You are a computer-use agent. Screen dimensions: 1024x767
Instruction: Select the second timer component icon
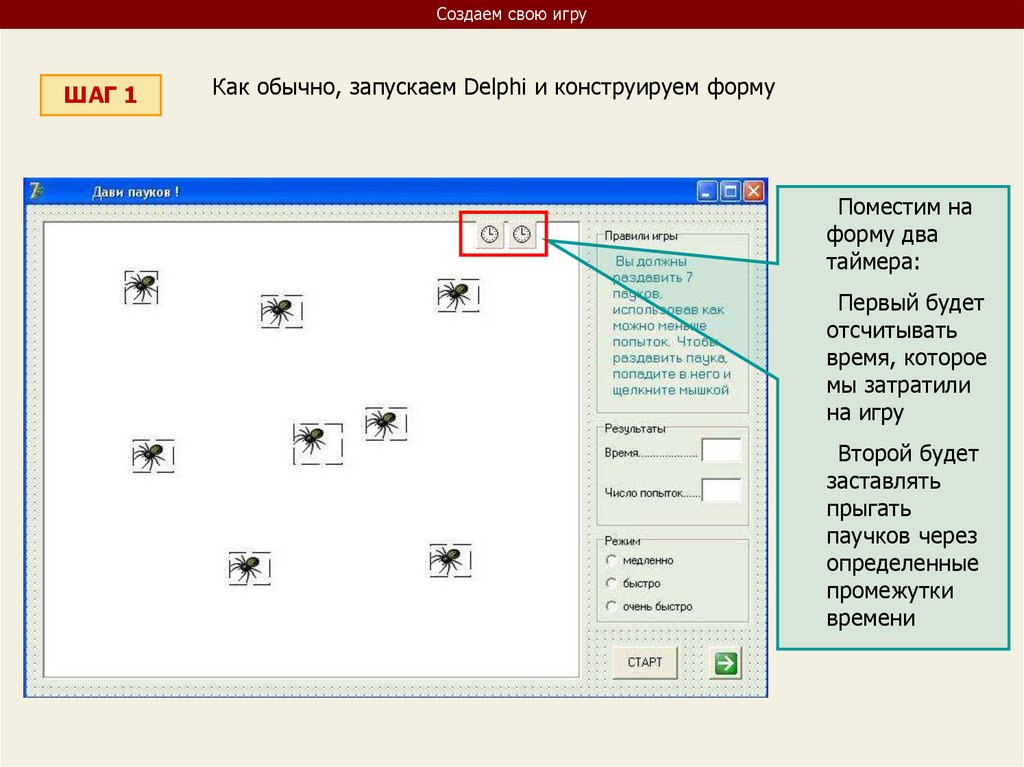tap(522, 234)
